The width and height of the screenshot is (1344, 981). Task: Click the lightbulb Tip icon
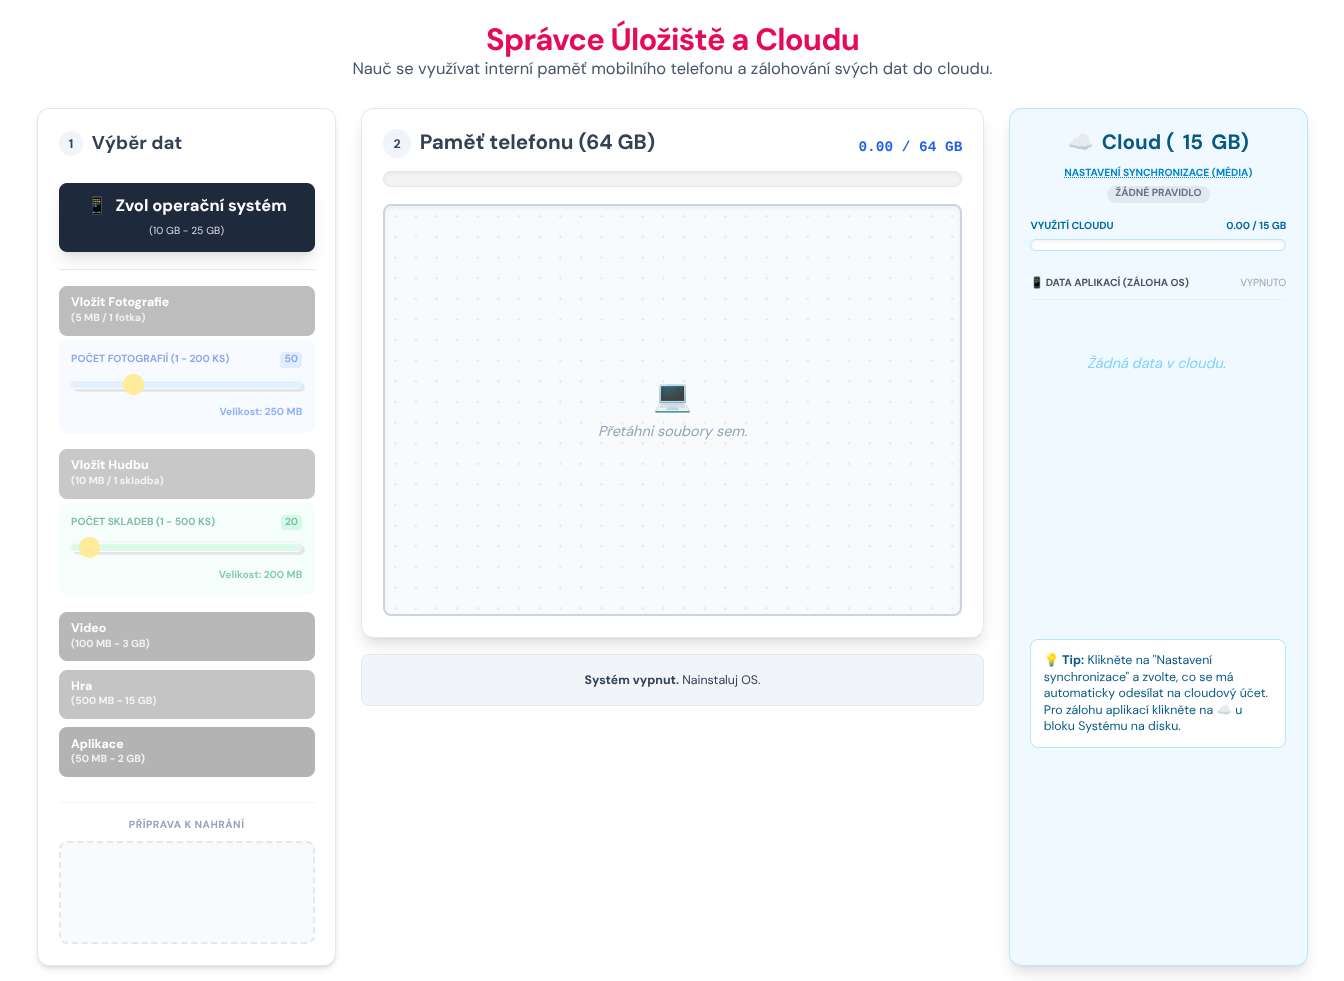coord(1051,660)
